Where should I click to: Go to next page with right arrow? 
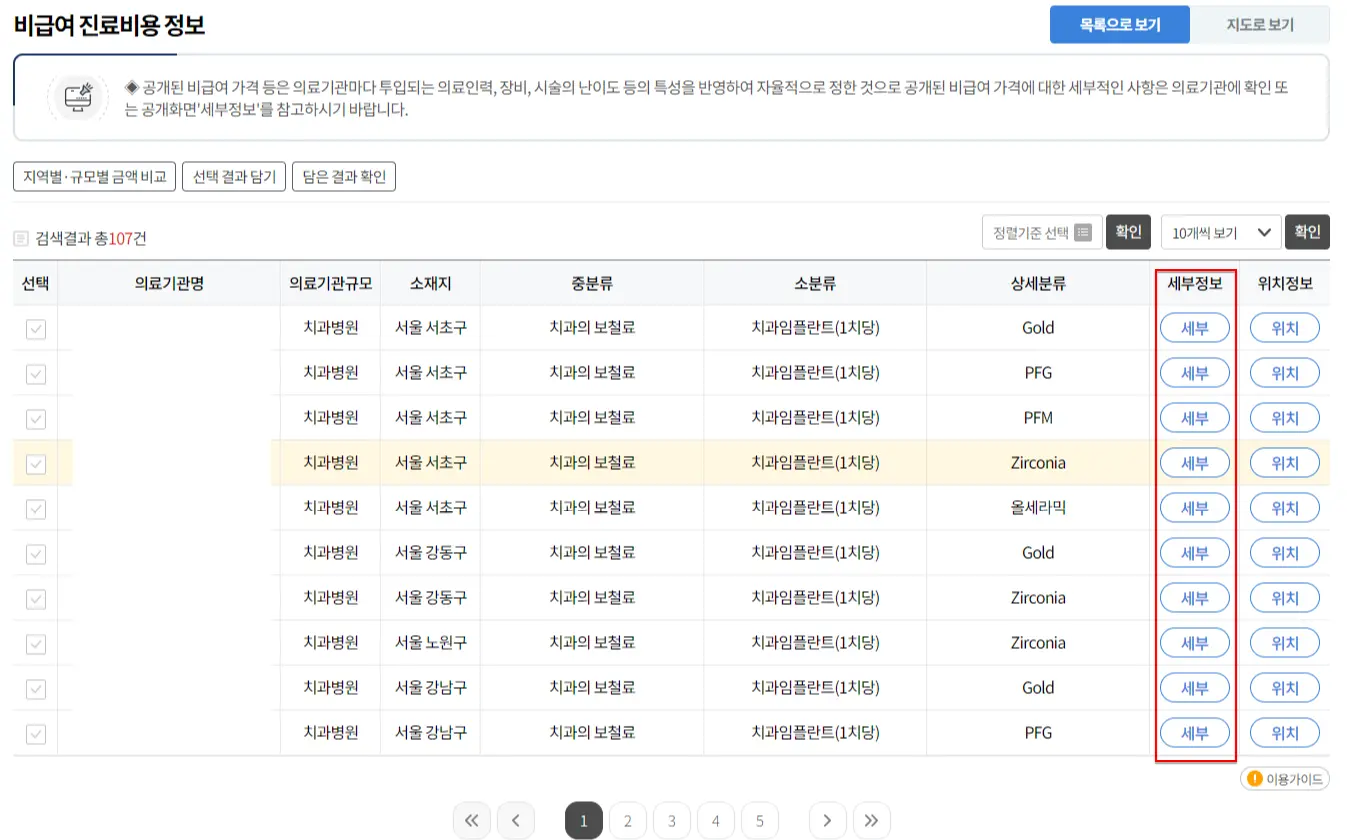(827, 820)
